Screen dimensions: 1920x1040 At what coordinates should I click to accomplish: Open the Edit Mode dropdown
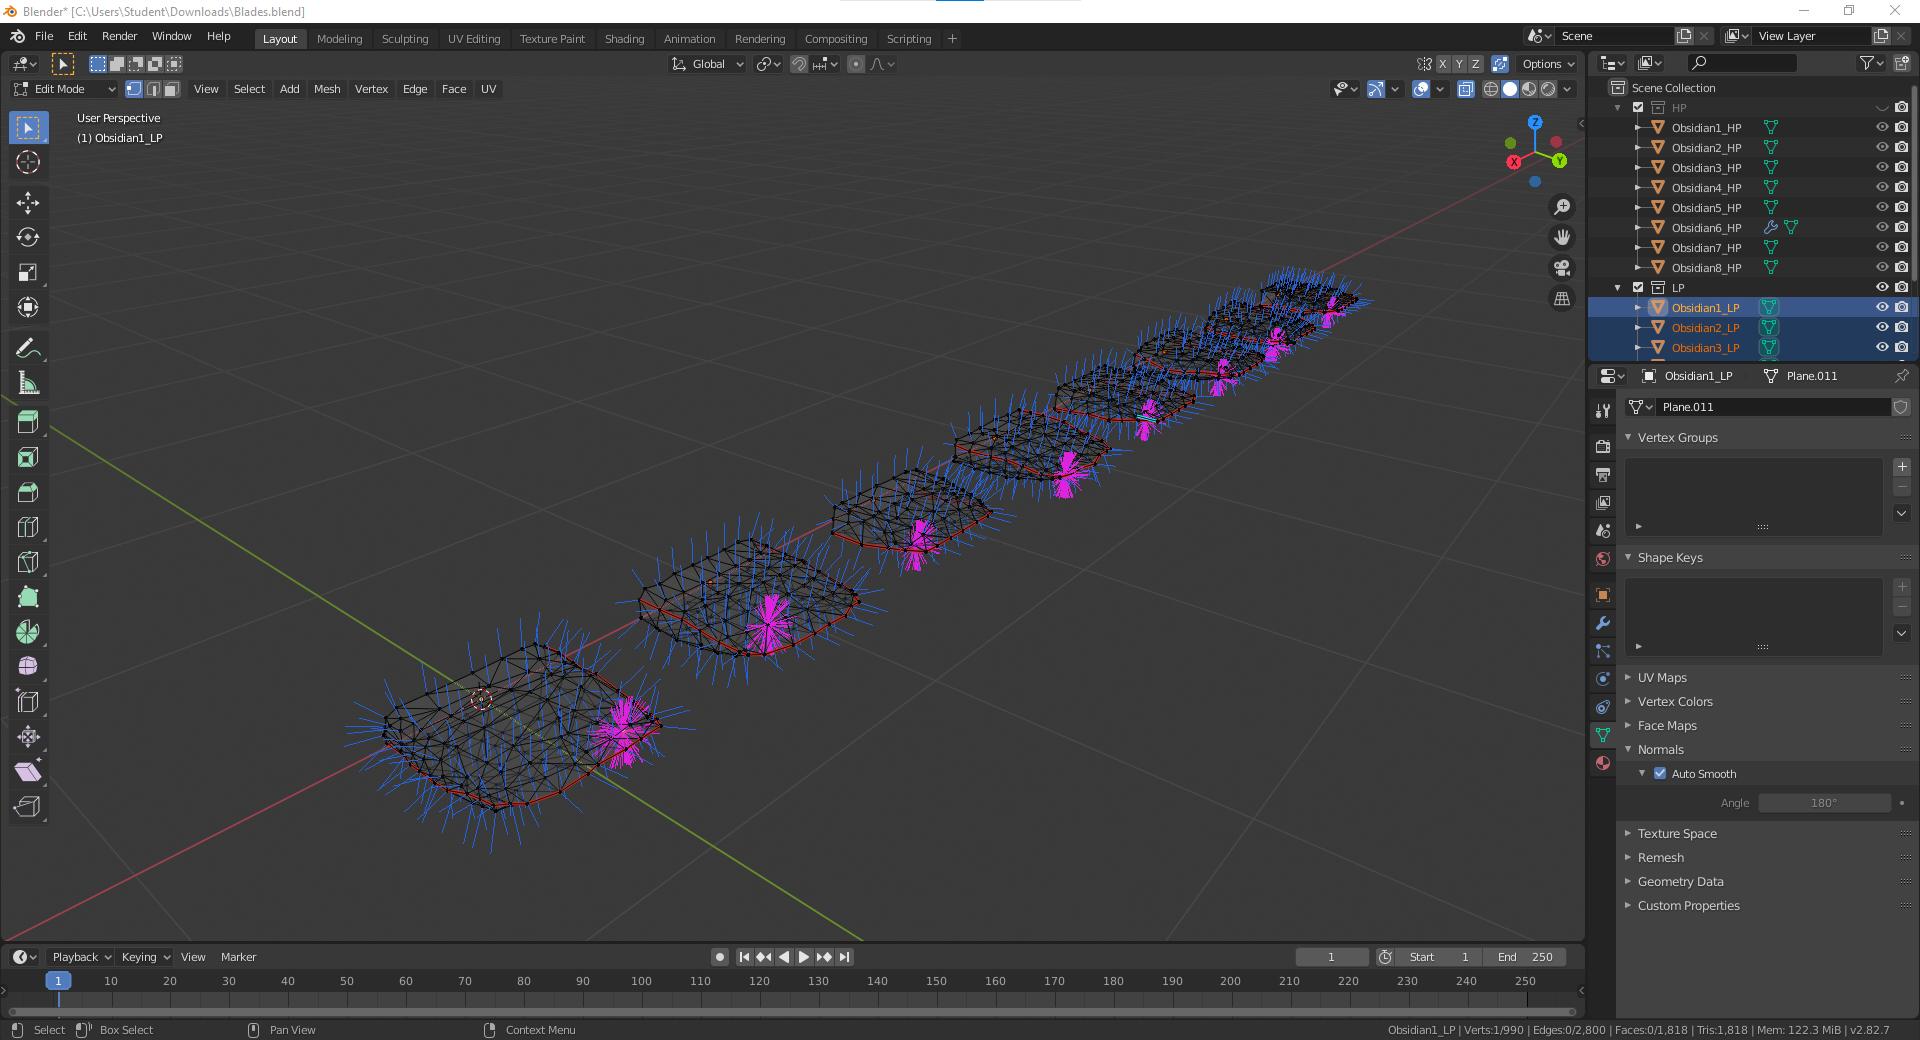point(64,89)
